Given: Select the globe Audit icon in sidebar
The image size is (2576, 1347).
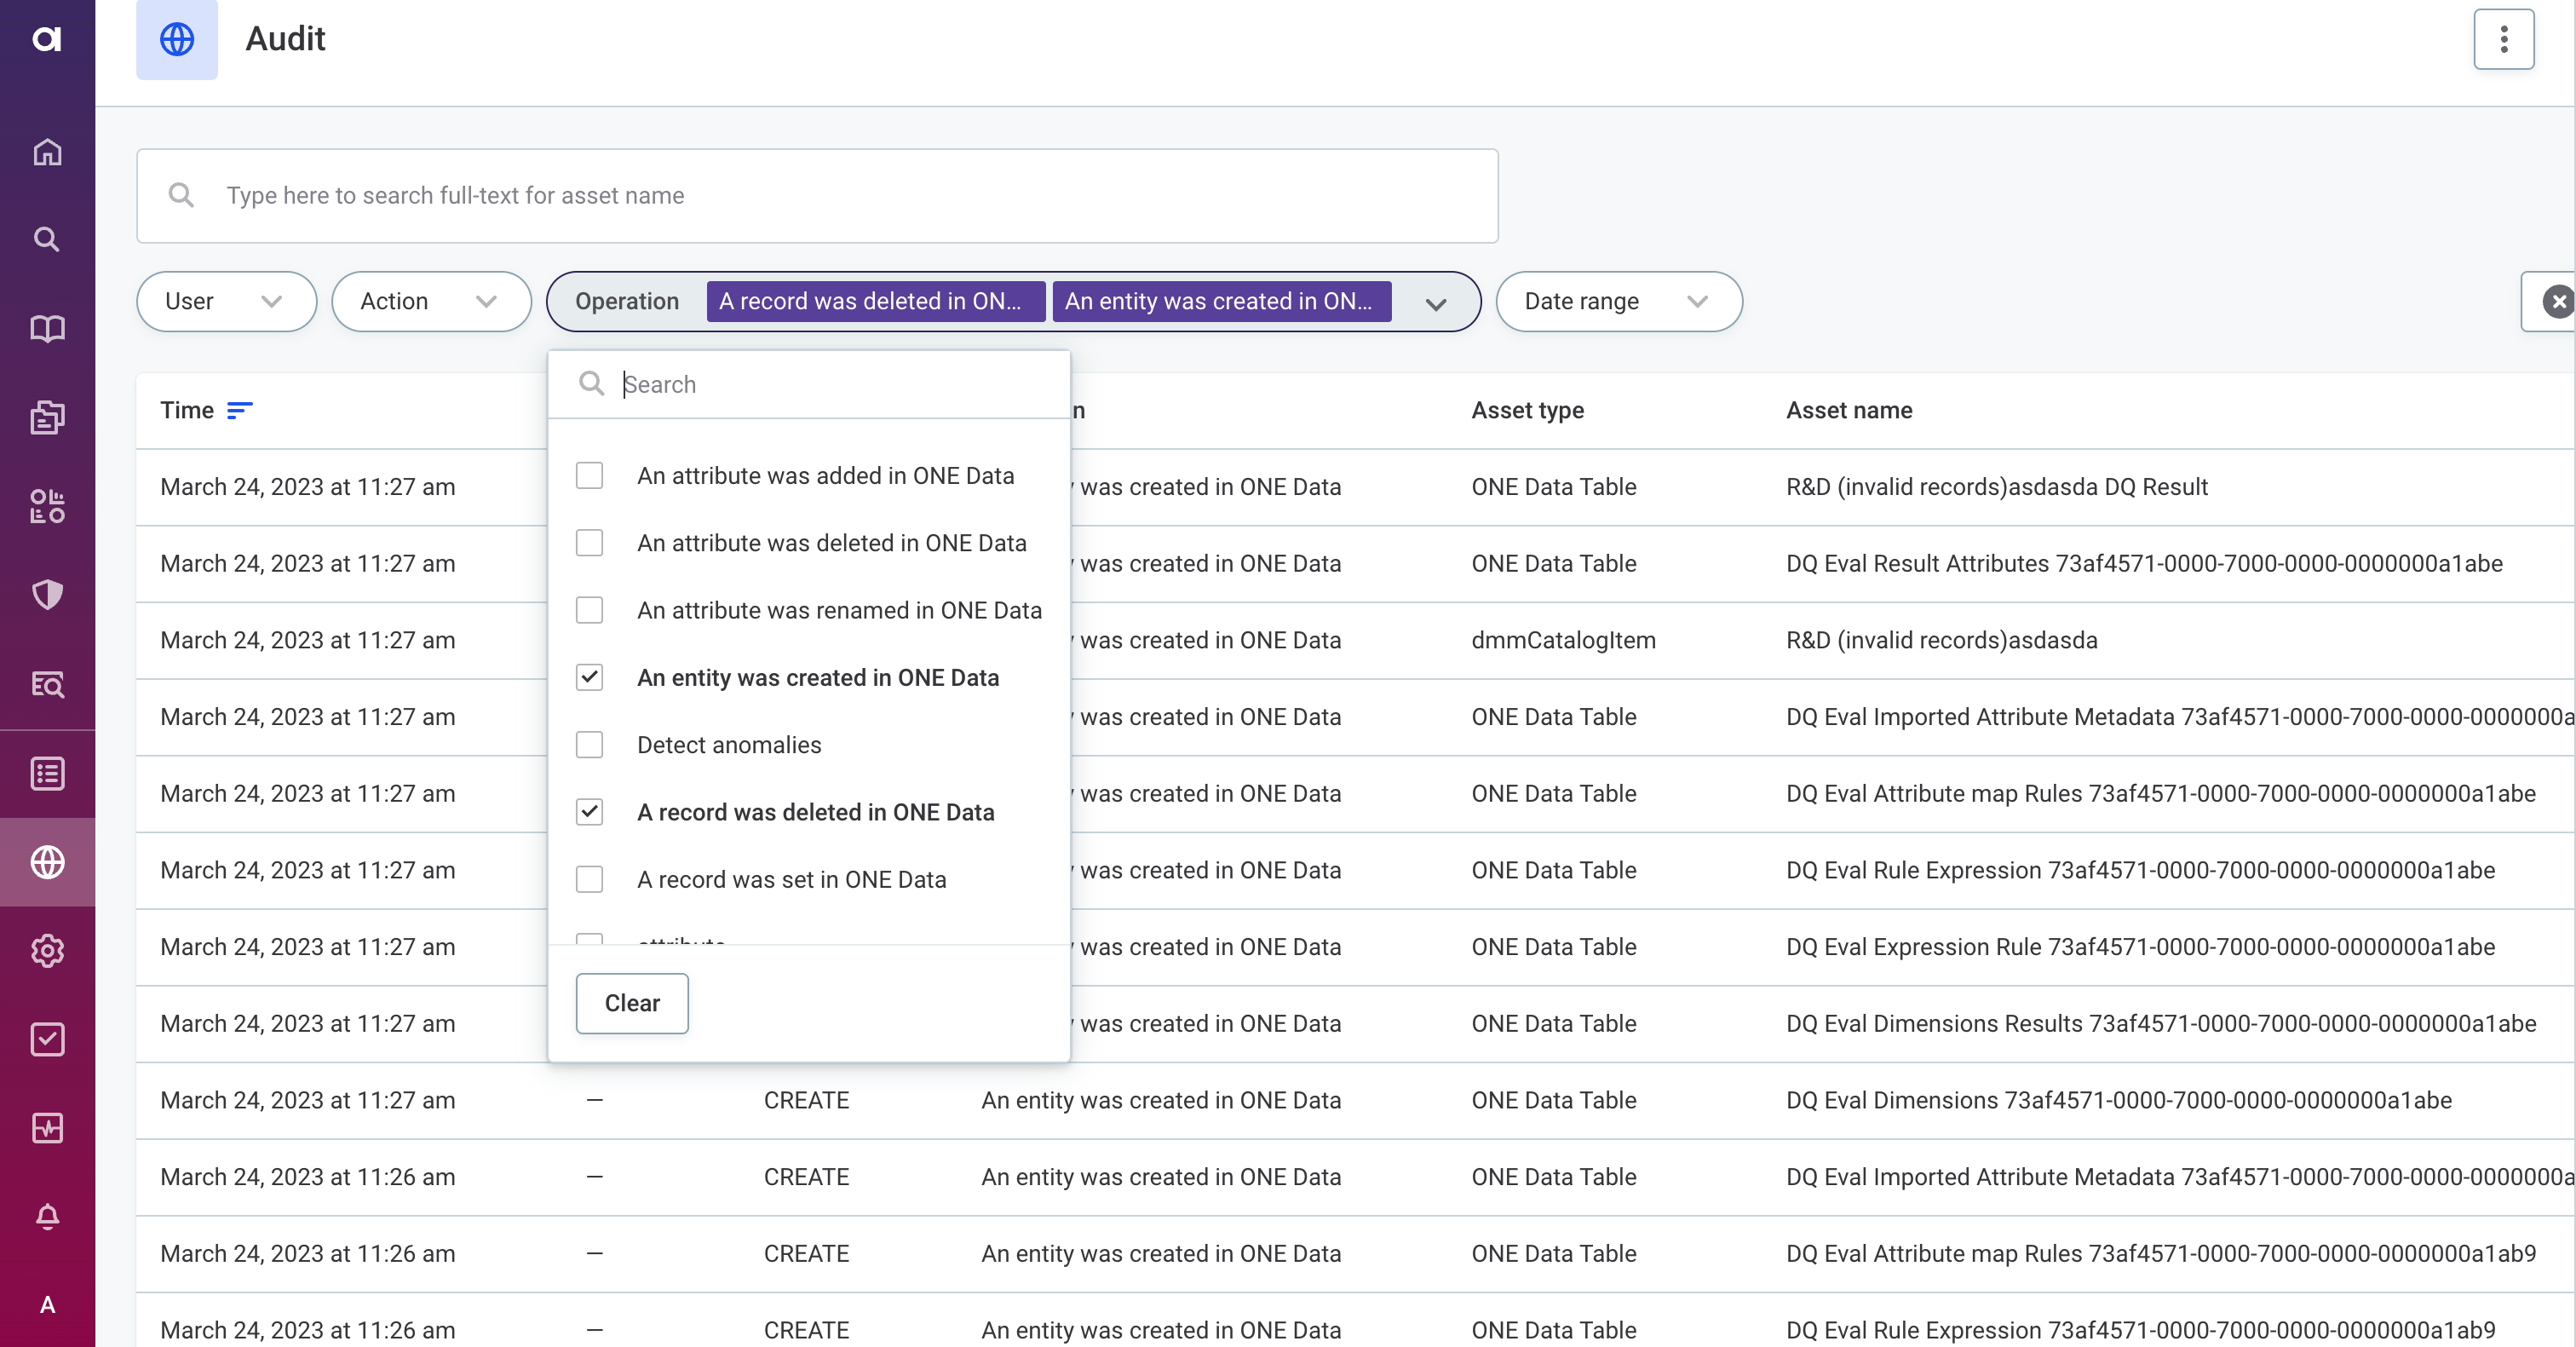Looking at the screenshot, I should click(47, 862).
